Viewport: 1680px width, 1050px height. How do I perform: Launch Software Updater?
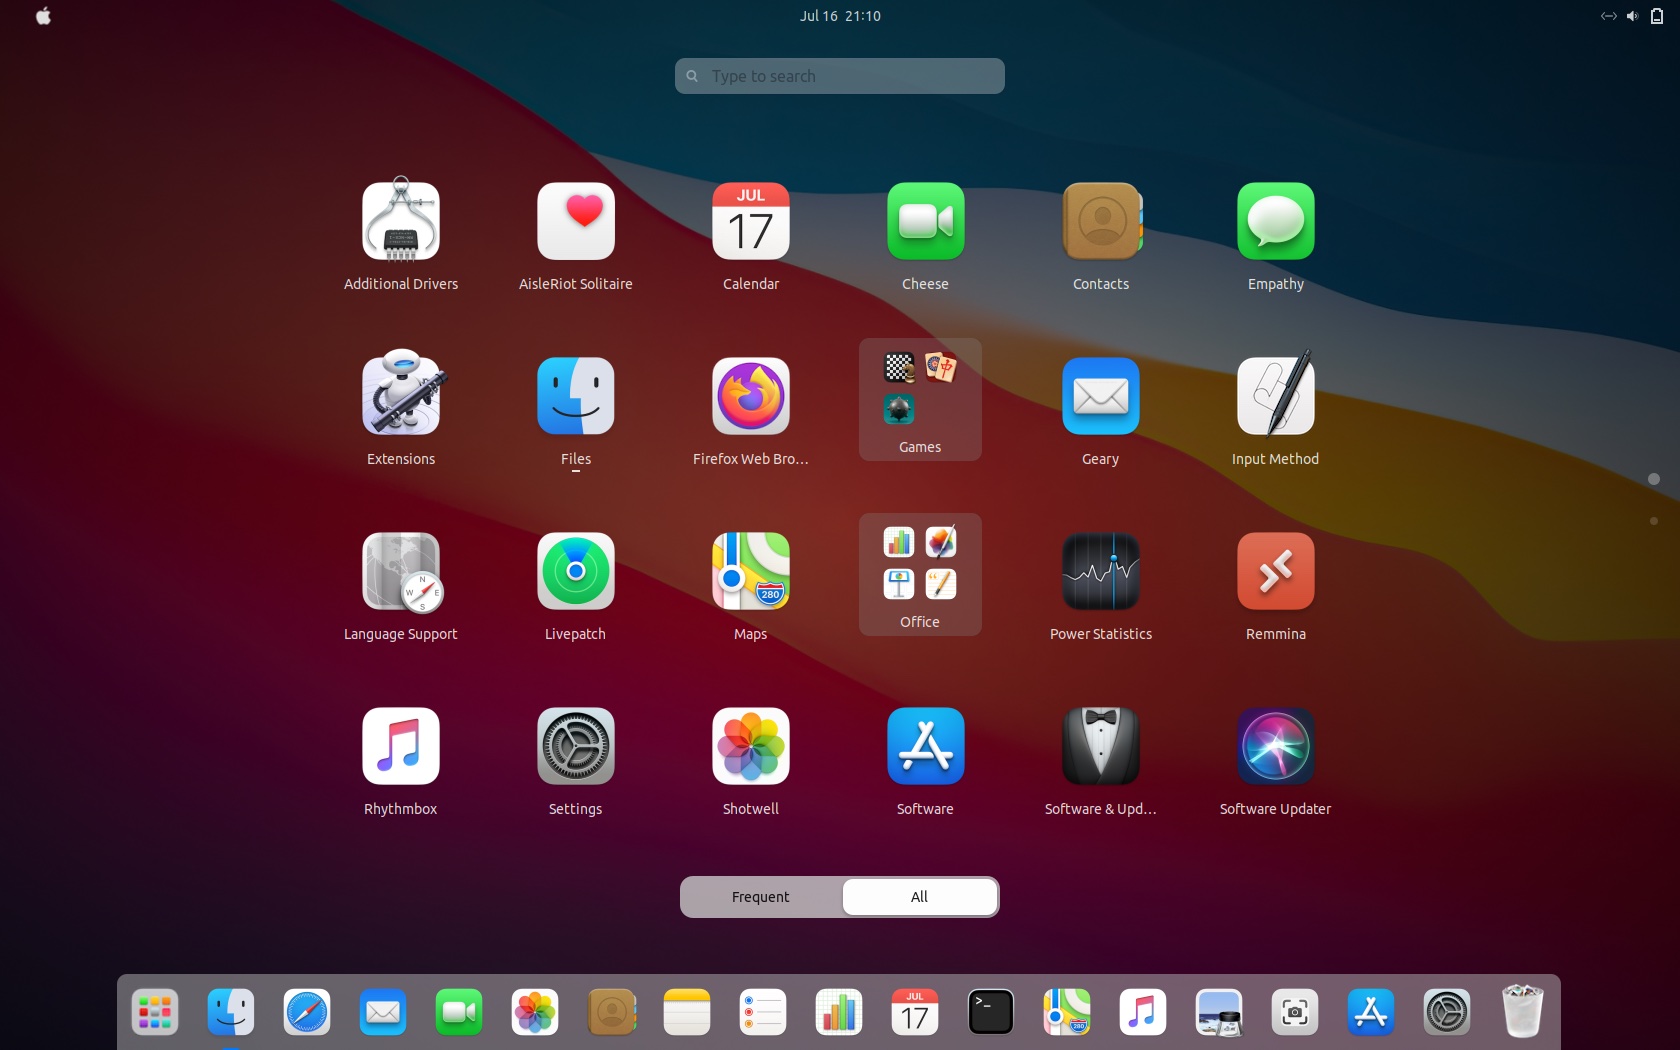tap(1276, 746)
